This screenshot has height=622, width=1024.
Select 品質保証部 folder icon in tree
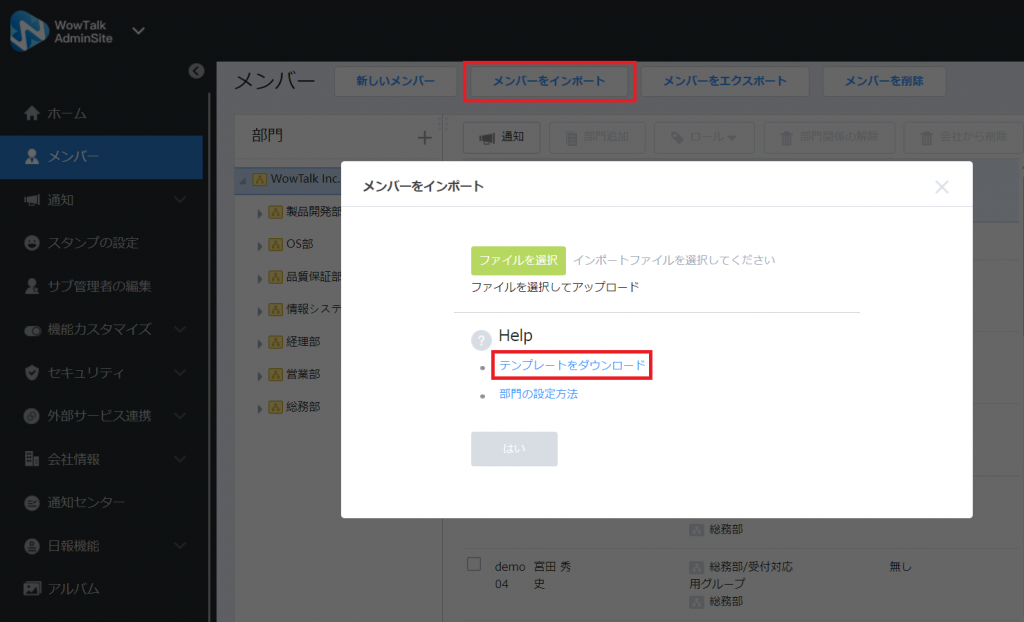[x=276, y=277]
